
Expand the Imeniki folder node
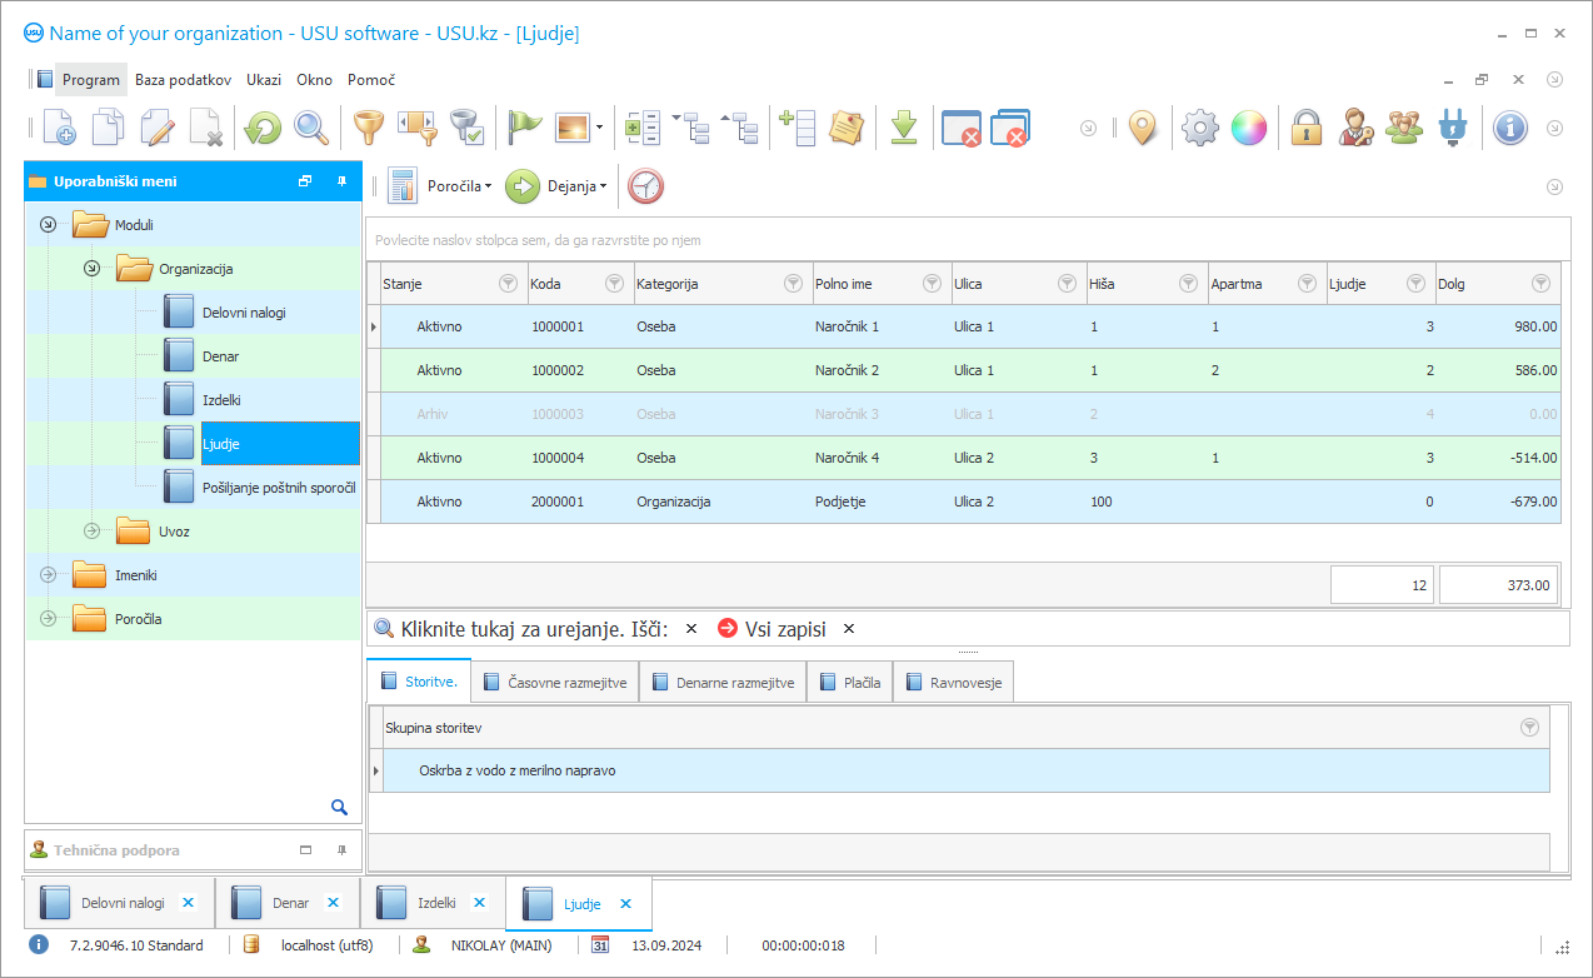[48, 575]
